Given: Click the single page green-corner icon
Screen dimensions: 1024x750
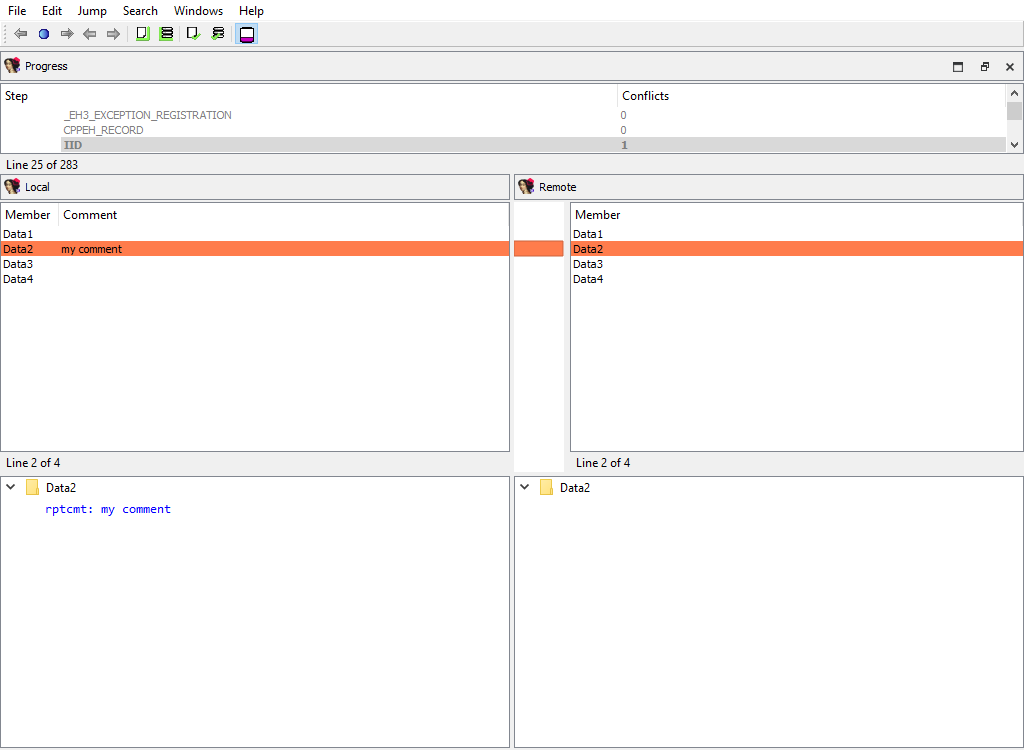Looking at the screenshot, I should [142, 34].
